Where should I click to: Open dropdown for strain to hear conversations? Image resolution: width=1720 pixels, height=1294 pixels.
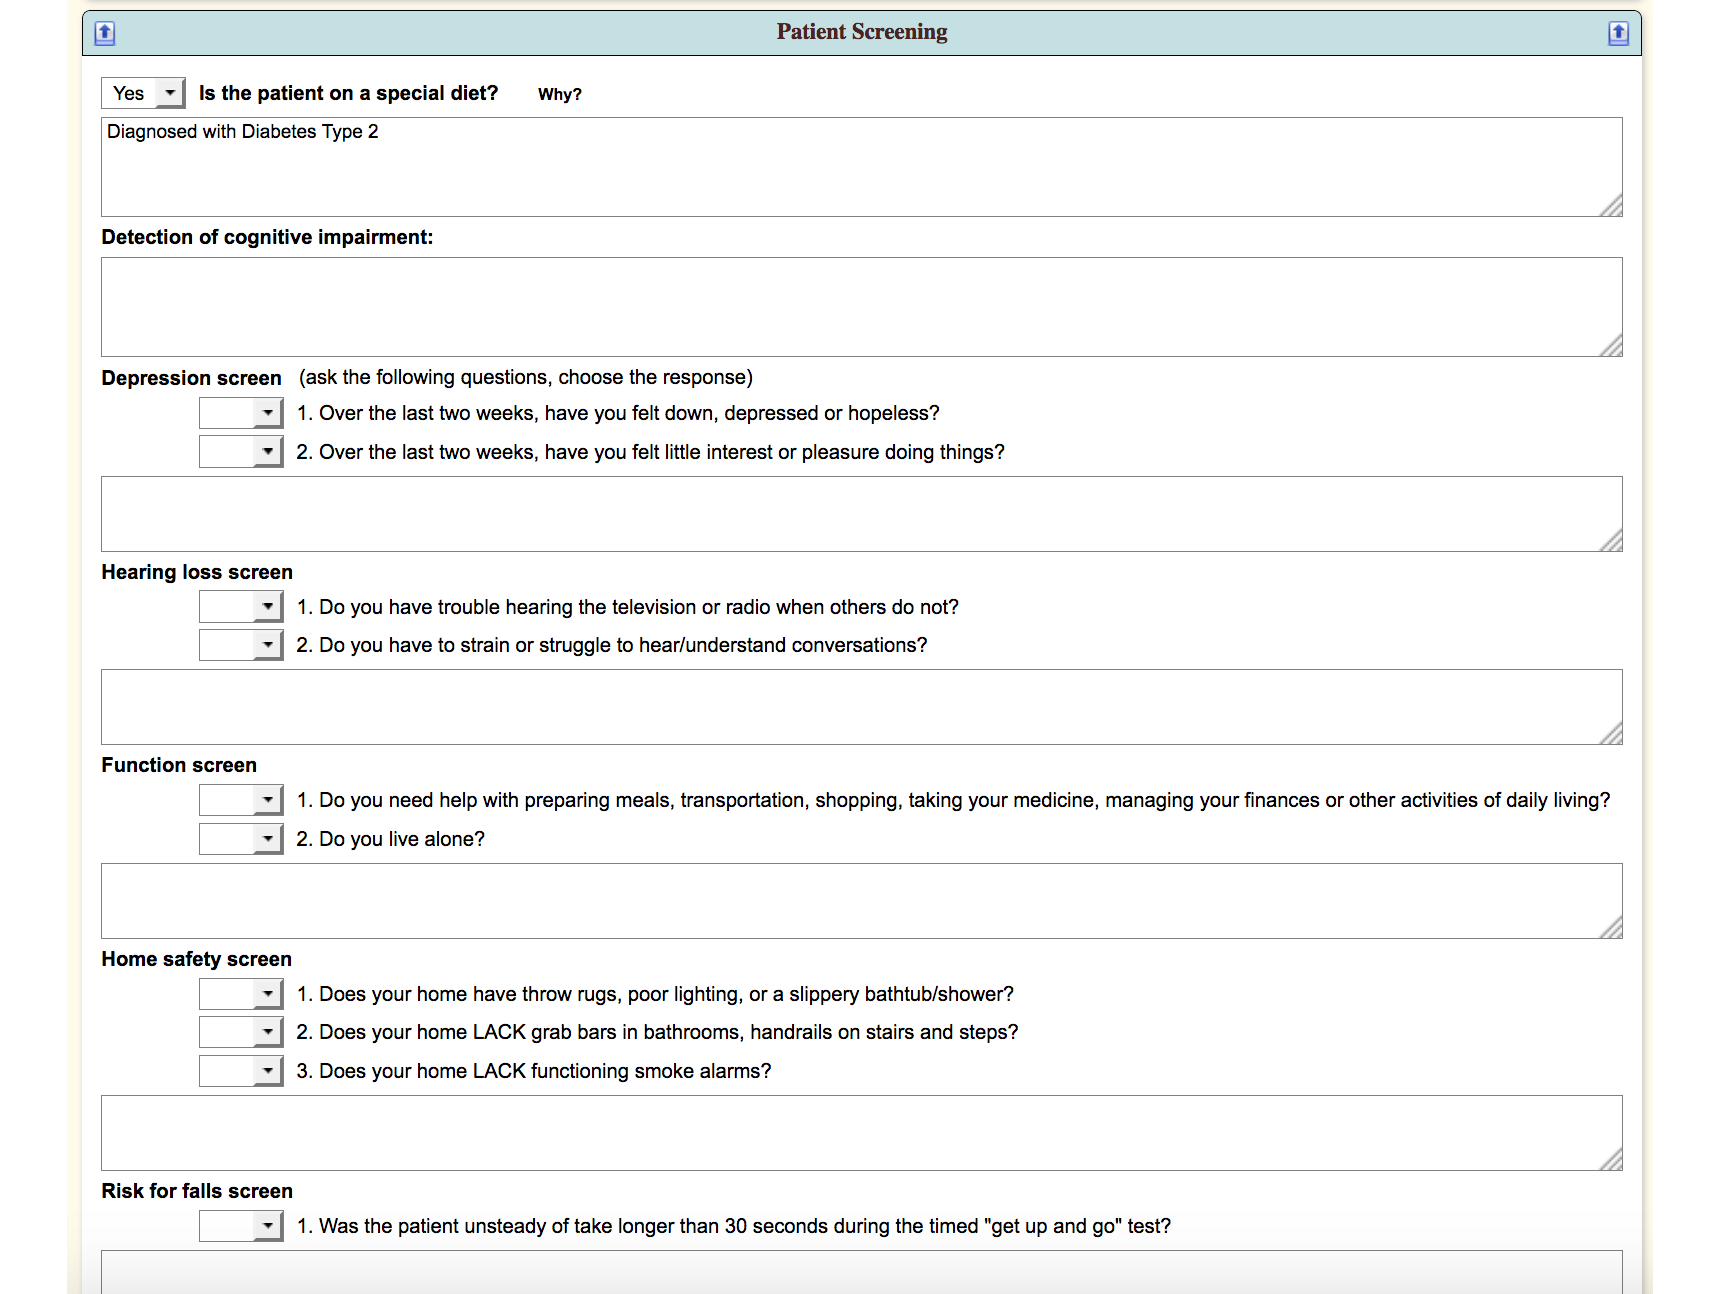point(241,645)
